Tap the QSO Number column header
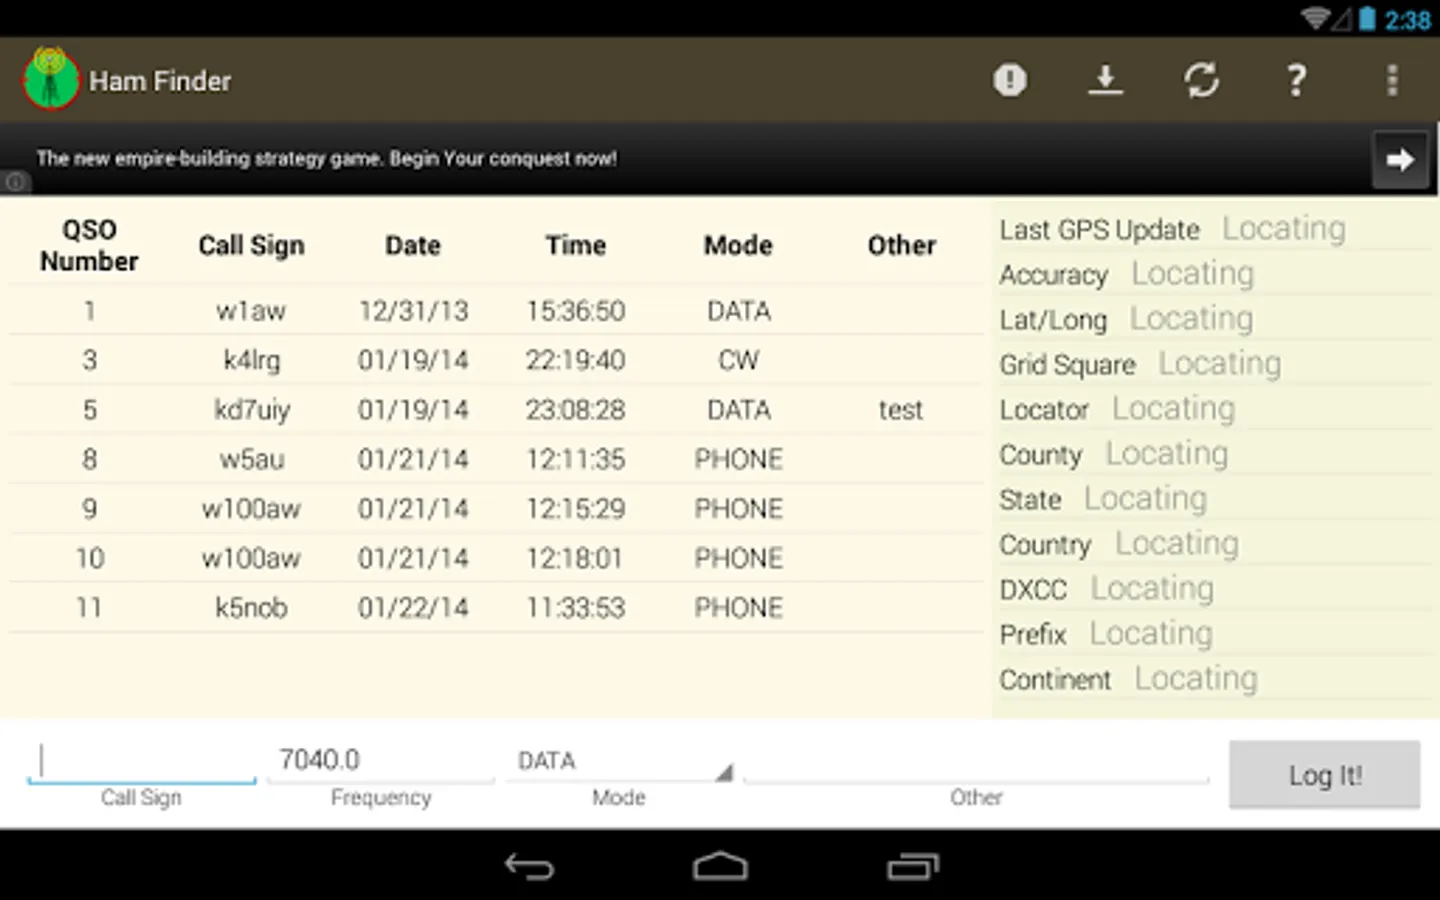Image resolution: width=1440 pixels, height=900 pixels. point(89,245)
